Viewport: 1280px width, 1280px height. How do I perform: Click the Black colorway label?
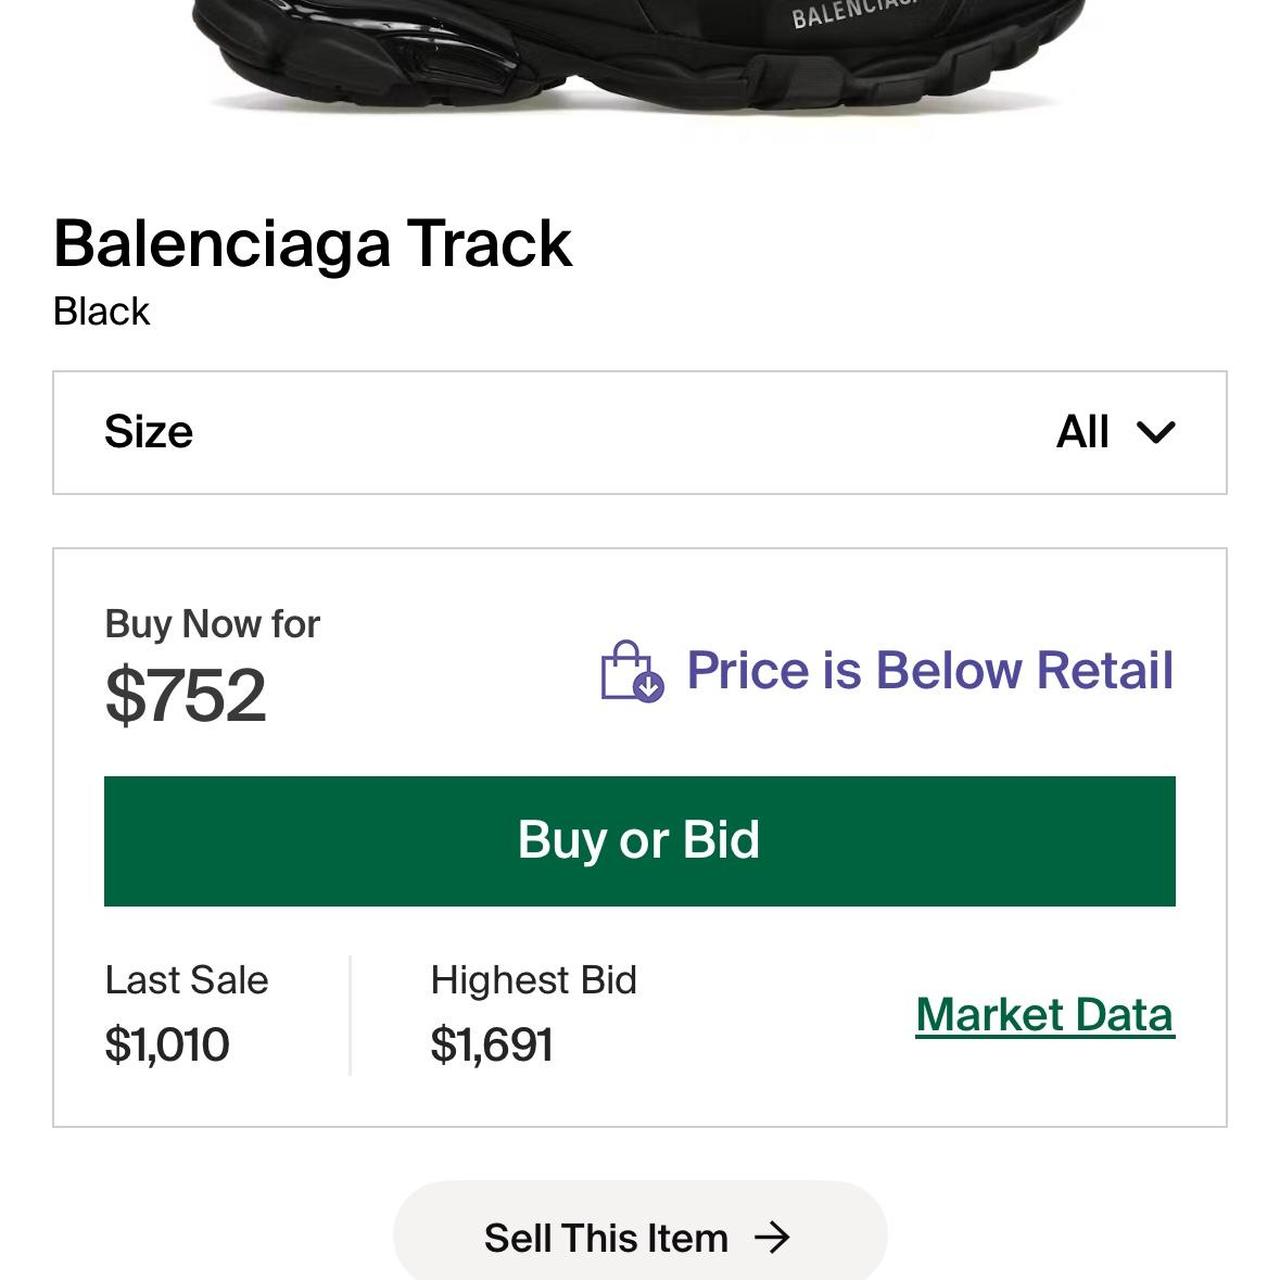coord(100,311)
